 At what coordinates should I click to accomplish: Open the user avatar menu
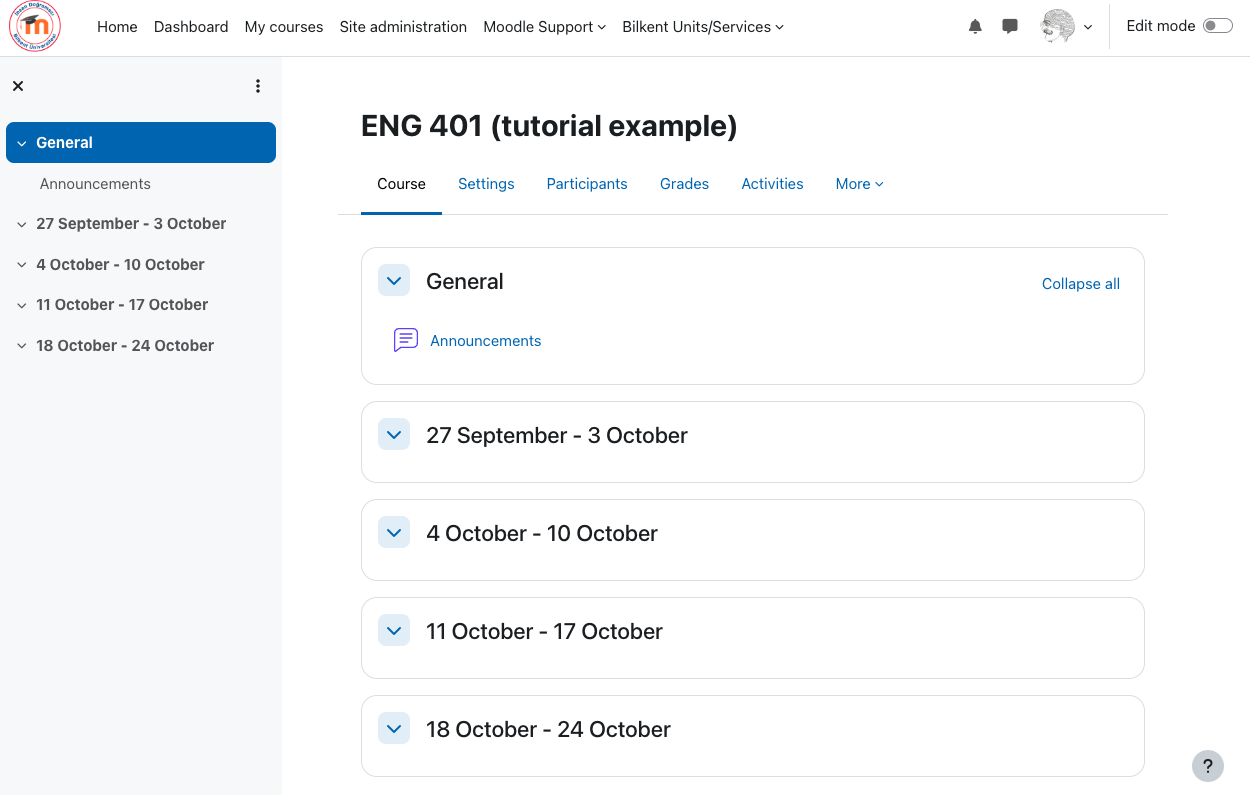coord(1066,27)
